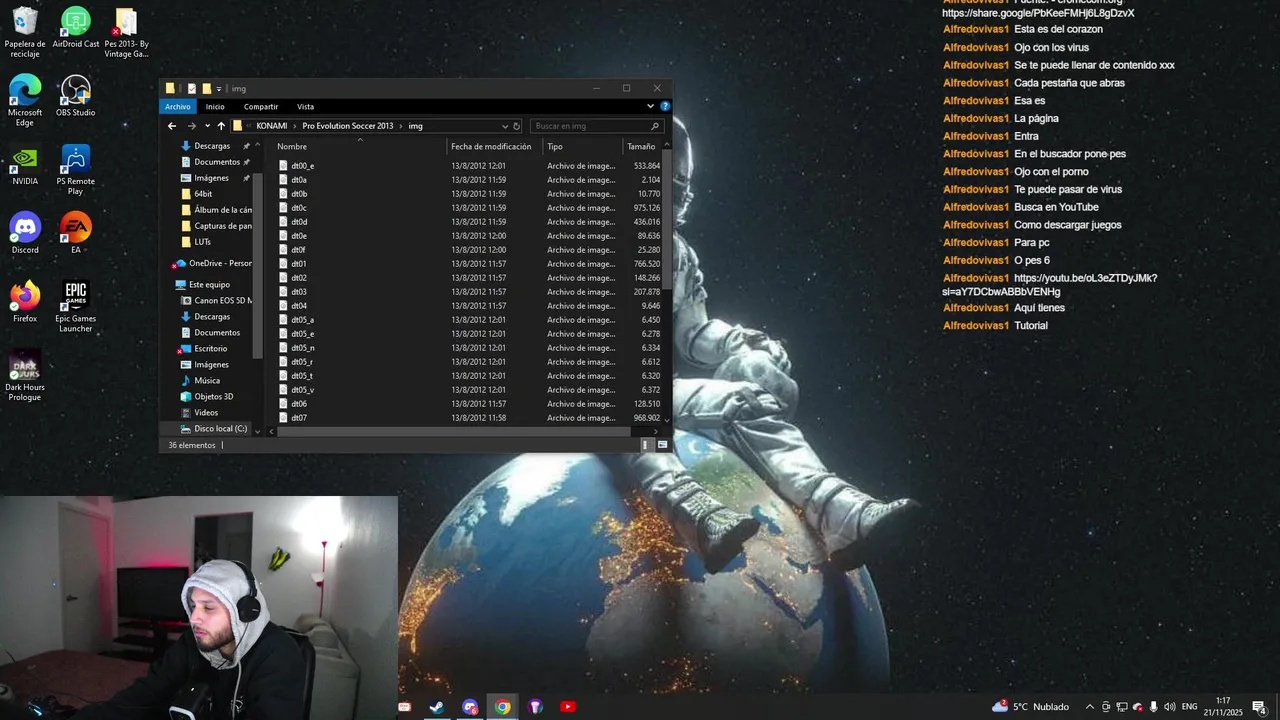Screen dimensions: 1280x720
Task: Open the NVIDIA desktop shortcut
Action: click(25, 165)
